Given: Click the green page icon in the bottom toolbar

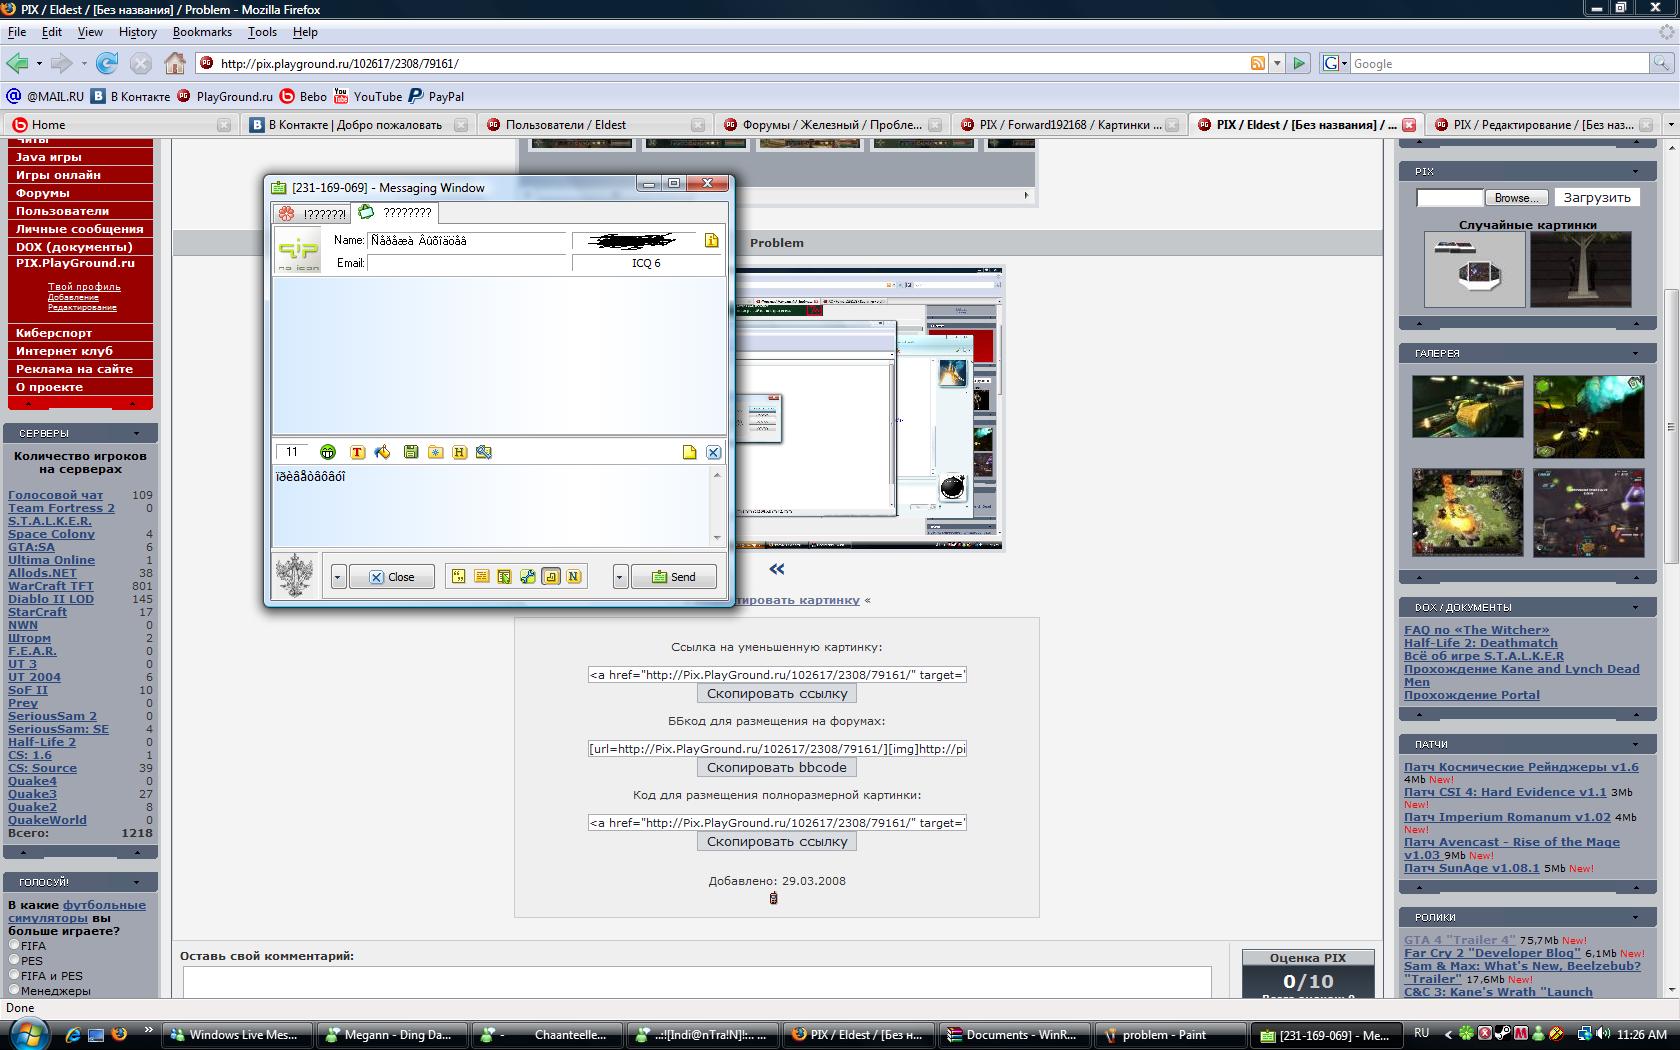Looking at the screenshot, I should (504, 576).
